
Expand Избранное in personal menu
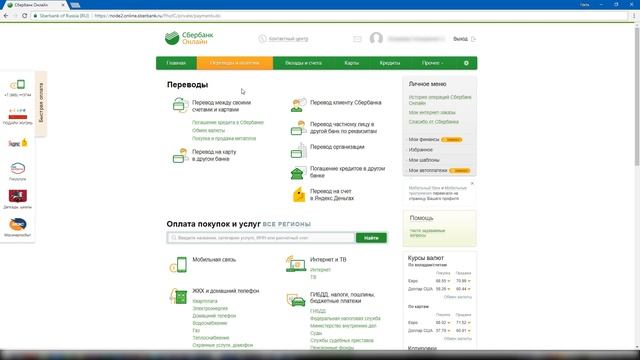420,150
